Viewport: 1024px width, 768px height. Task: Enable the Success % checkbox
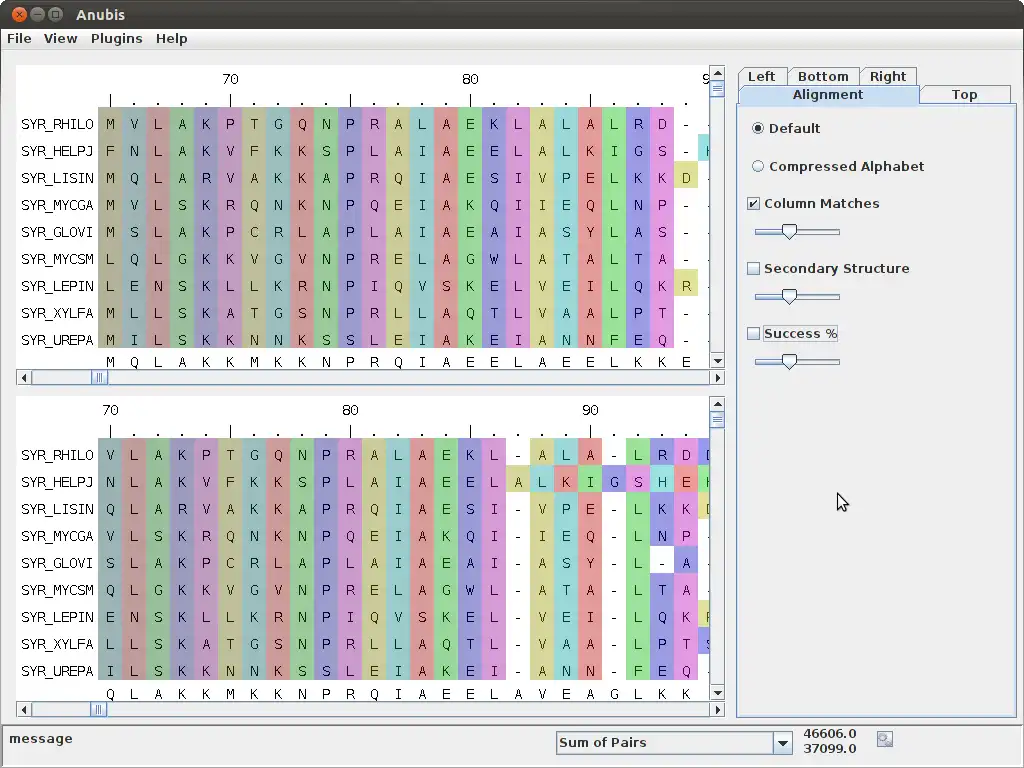(x=754, y=334)
